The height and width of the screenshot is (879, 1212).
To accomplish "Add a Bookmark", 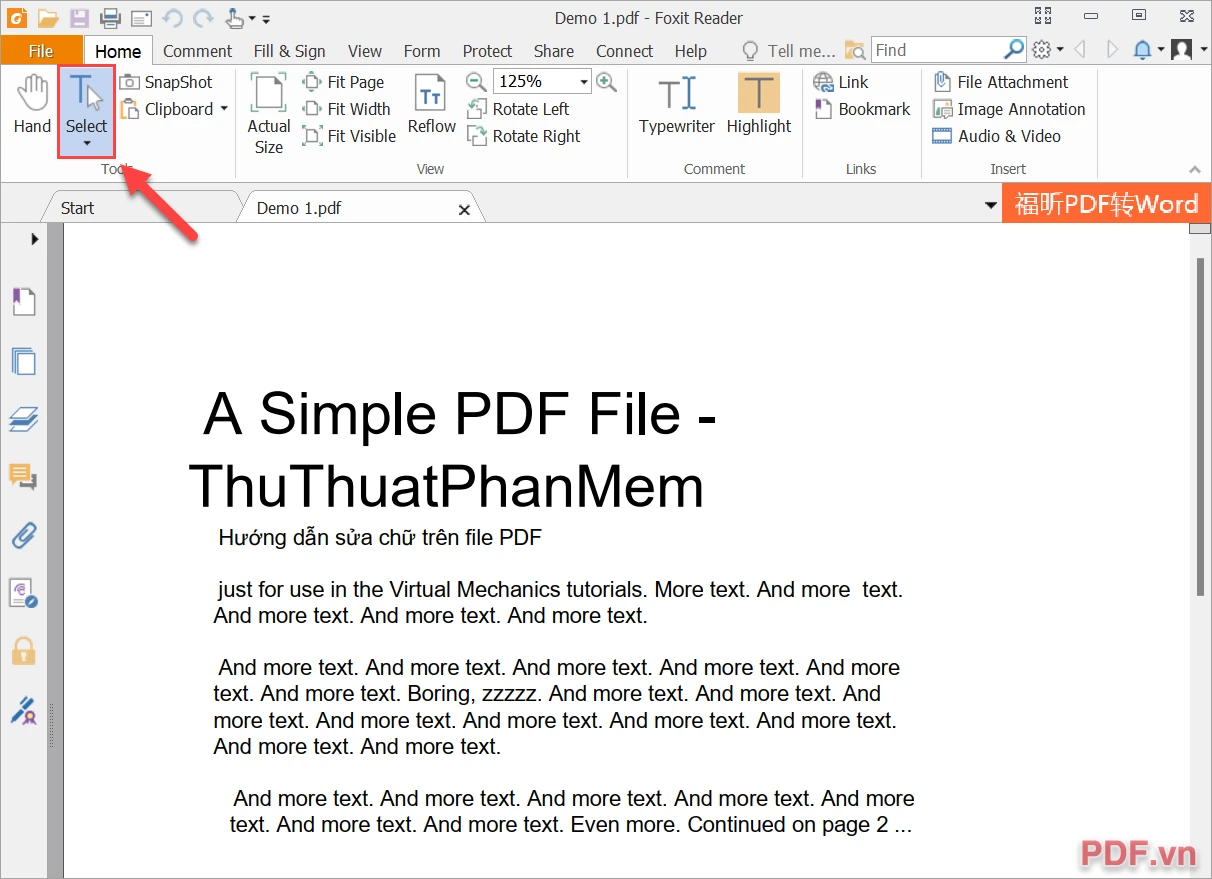I will (x=862, y=109).
